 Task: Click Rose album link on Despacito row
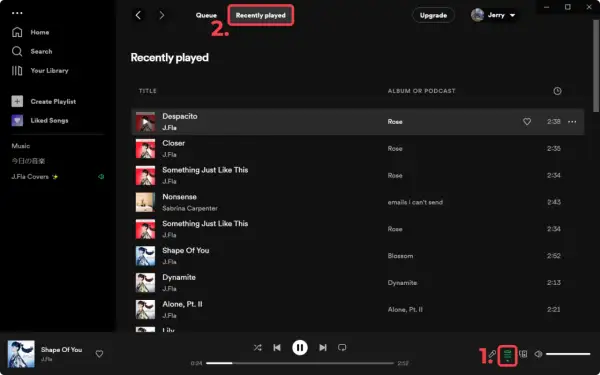(395, 122)
